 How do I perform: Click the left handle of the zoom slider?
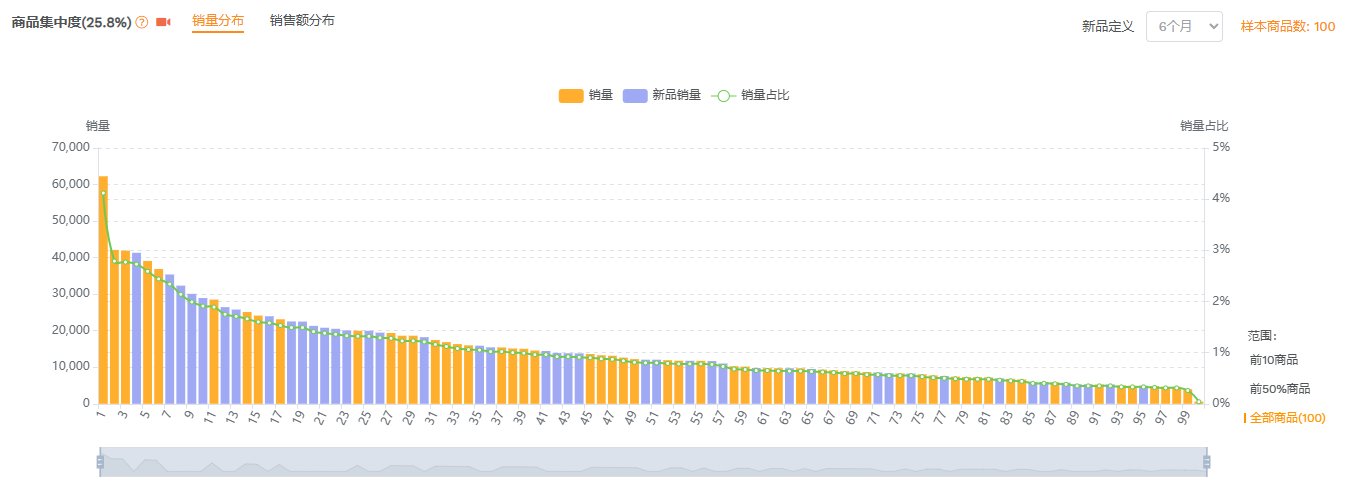pyautogui.click(x=100, y=461)
